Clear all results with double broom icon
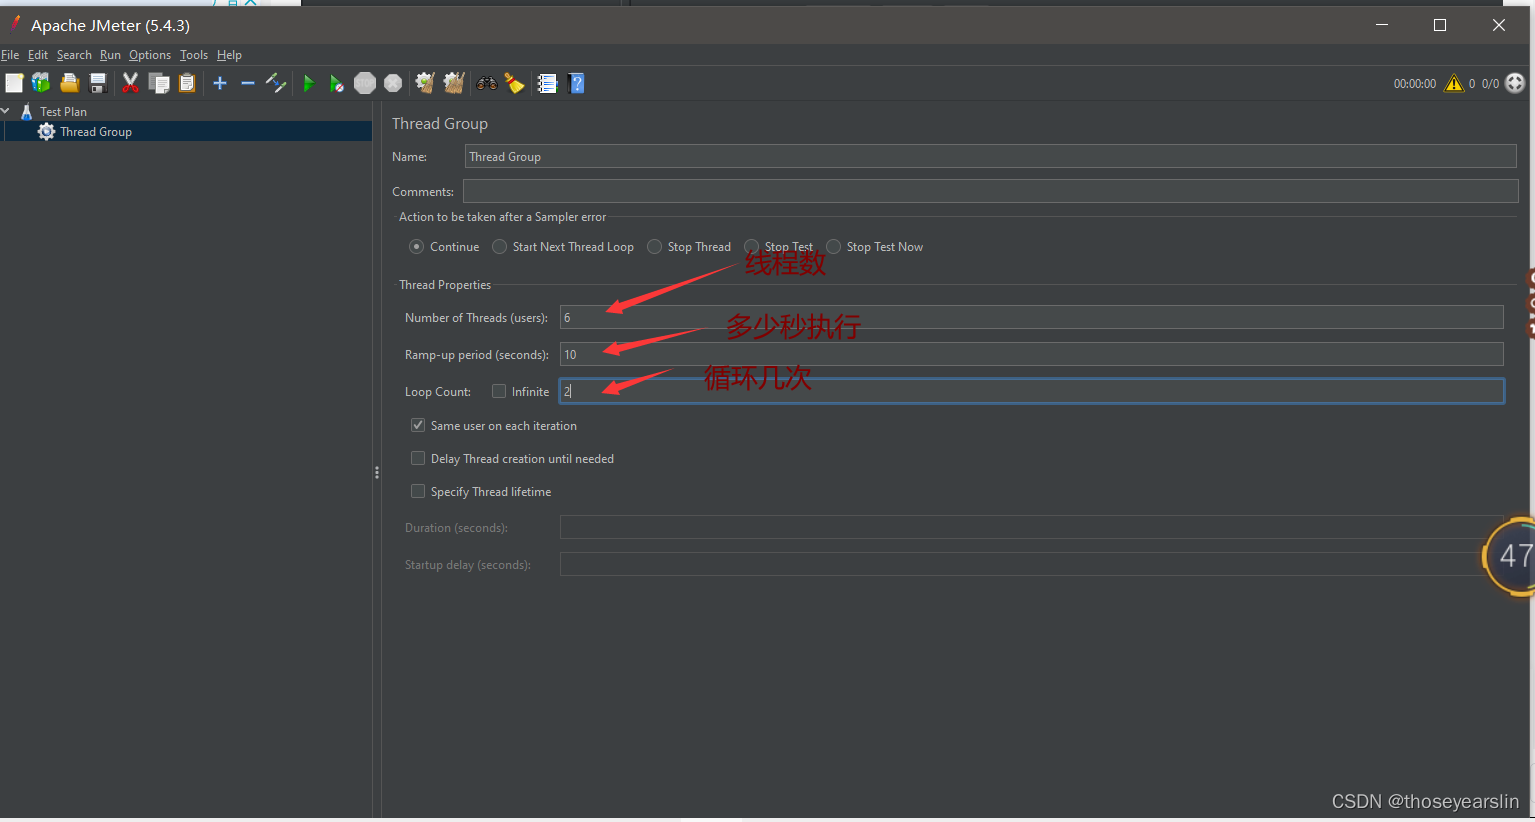 click(x=454, y=83)
